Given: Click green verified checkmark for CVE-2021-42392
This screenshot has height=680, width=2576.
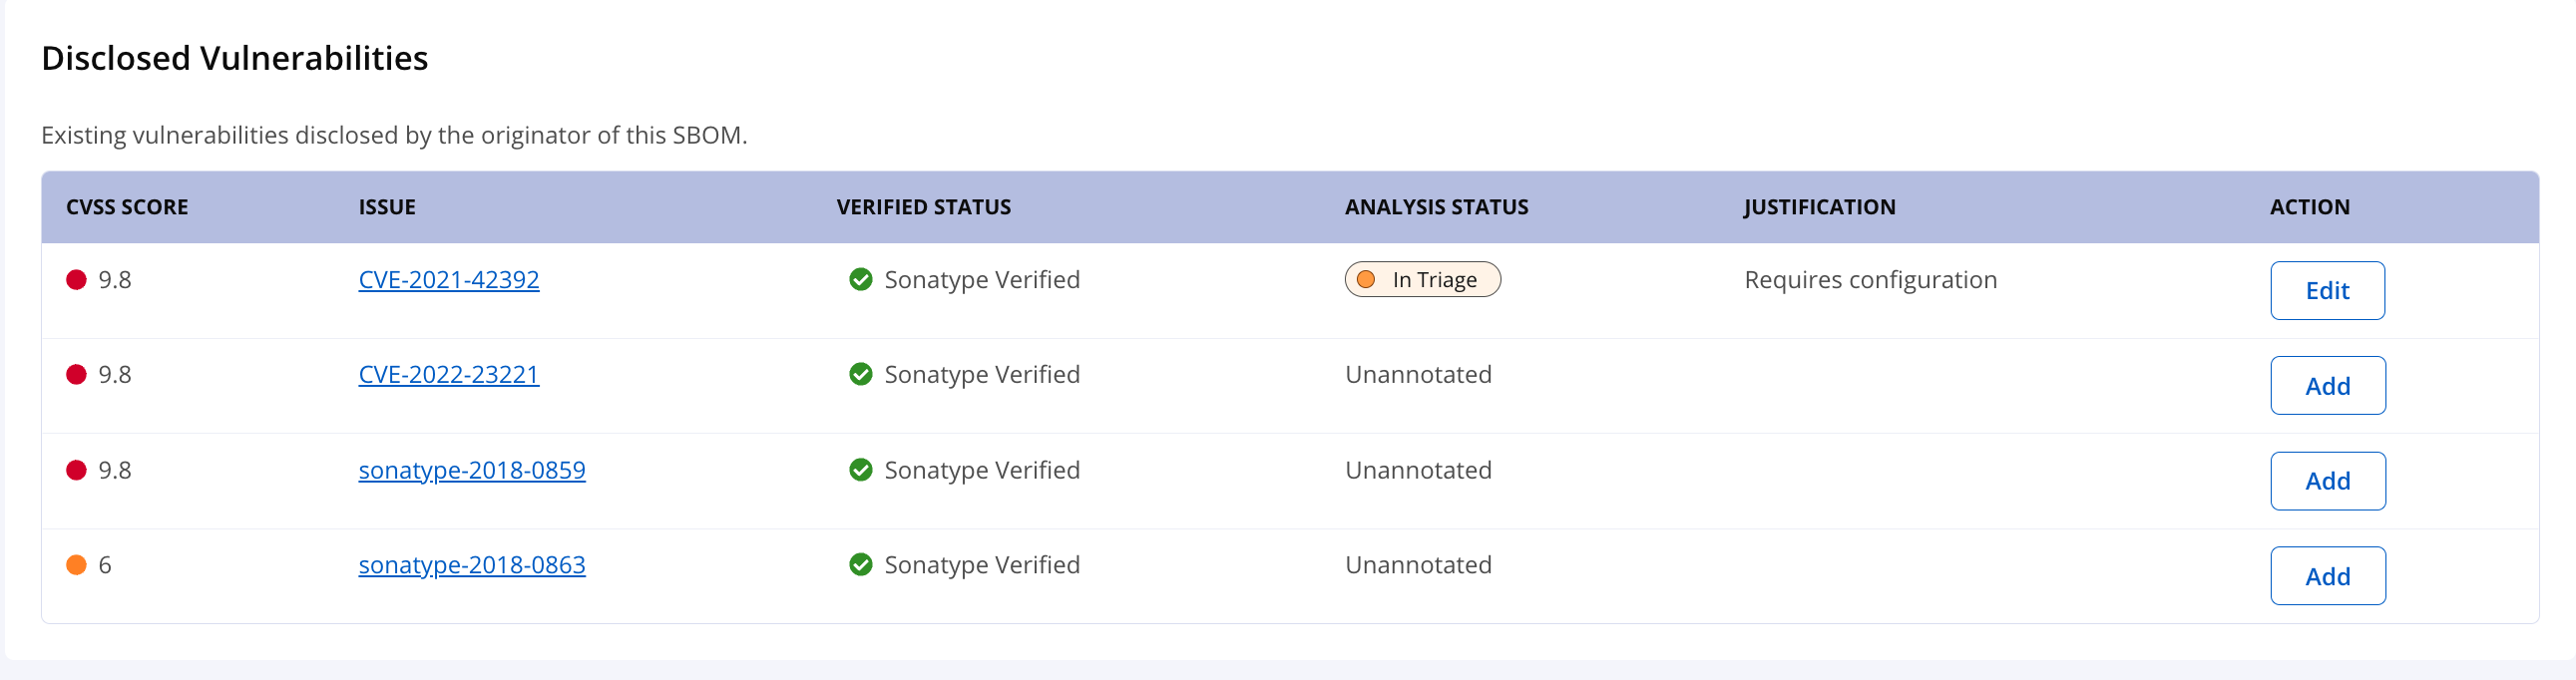Looking at the screenshot, I should tap(860, 280).
